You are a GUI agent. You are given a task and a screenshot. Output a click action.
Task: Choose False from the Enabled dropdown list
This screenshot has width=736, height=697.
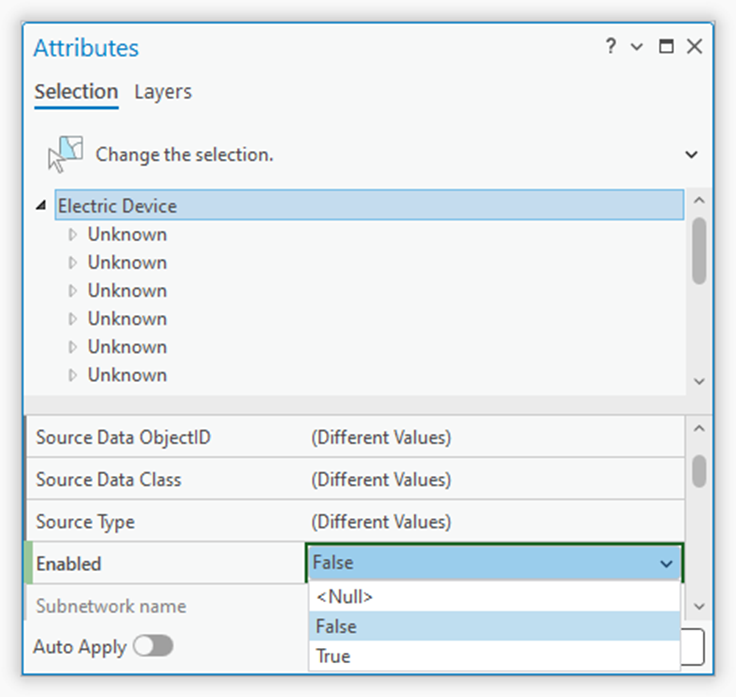(x=495, y=626)
